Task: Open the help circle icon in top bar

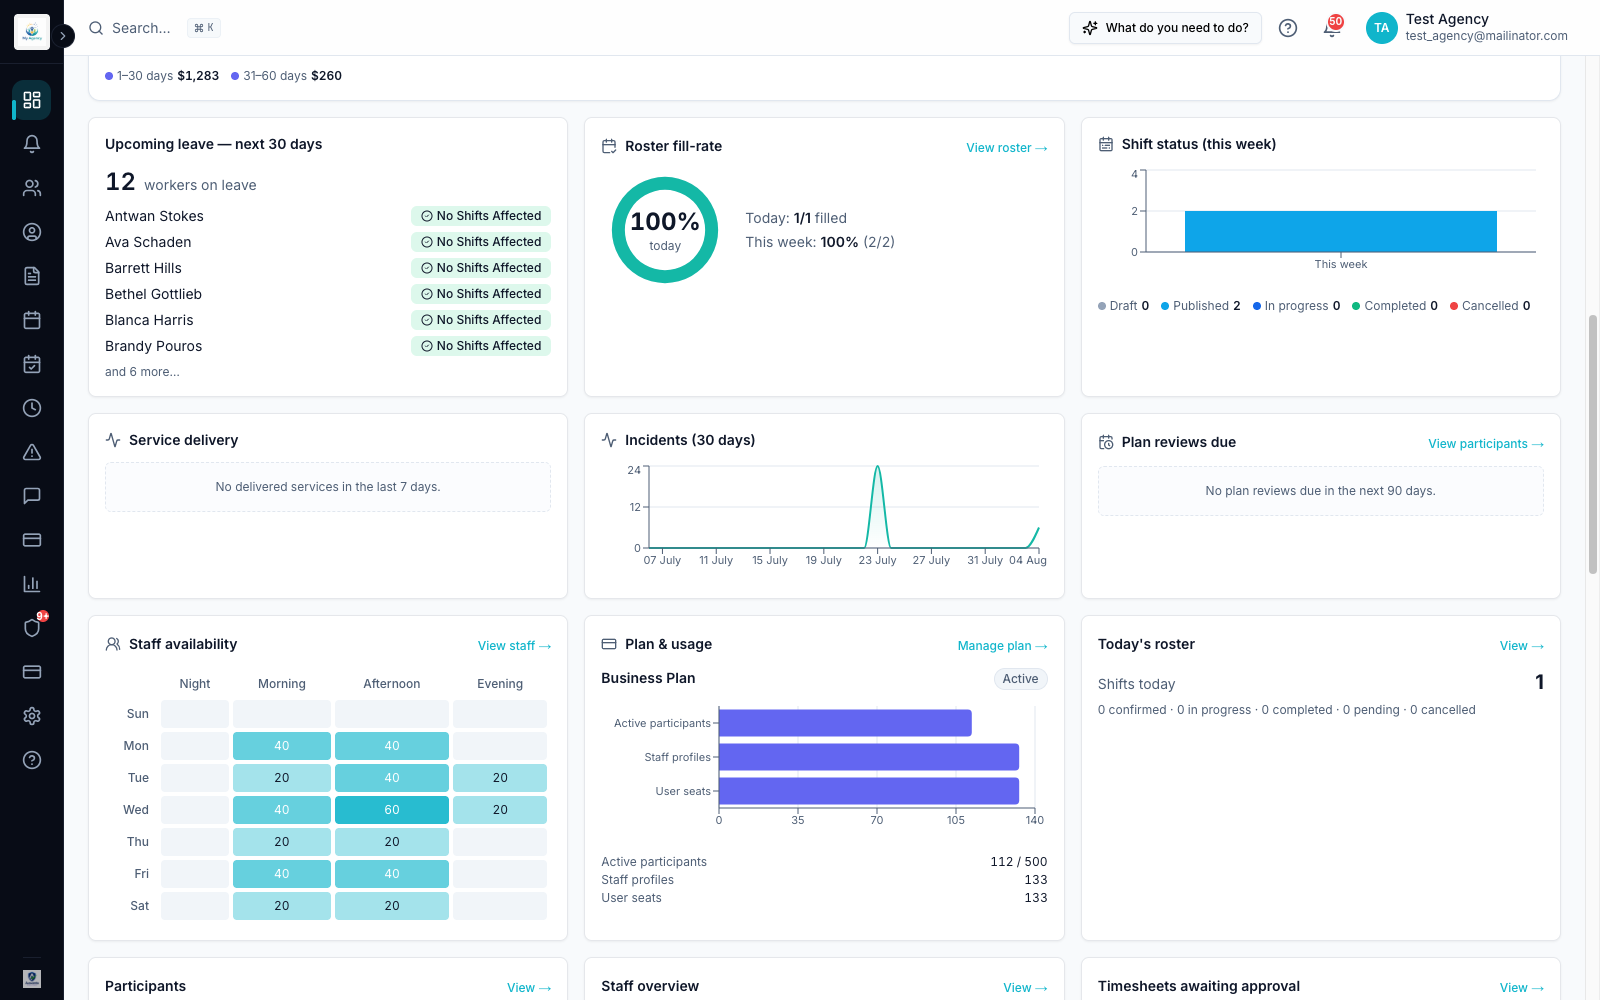Action: coord(1288,28)
